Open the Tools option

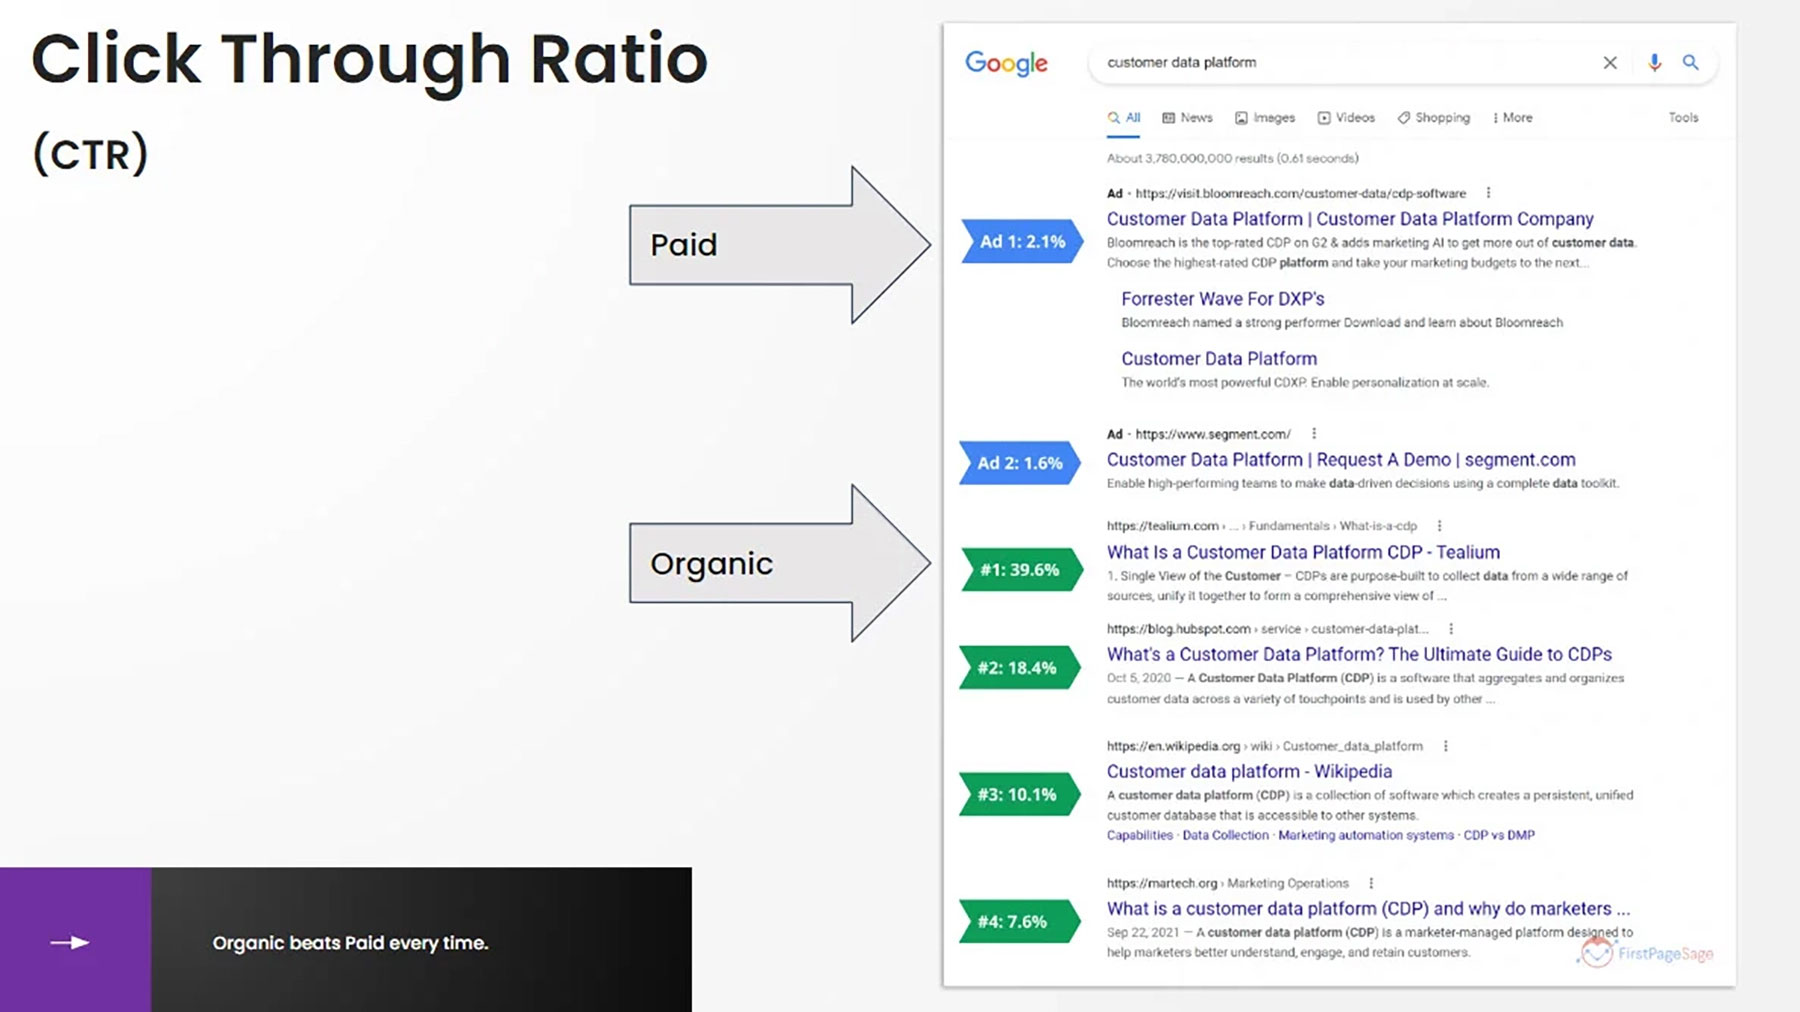pos(1683,117)
